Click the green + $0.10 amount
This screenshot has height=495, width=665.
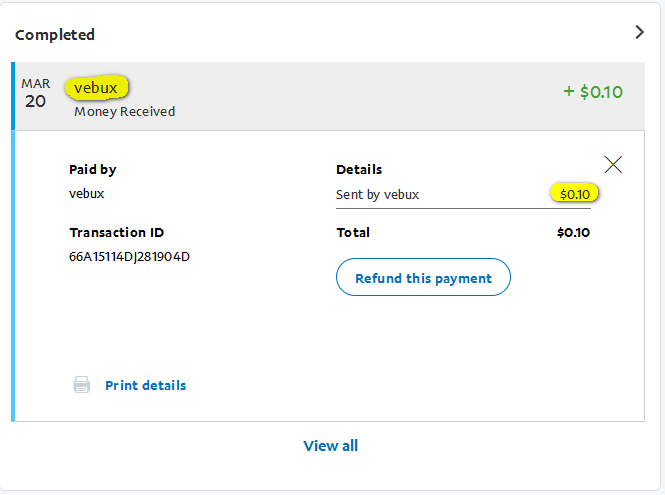coord(593,92)
